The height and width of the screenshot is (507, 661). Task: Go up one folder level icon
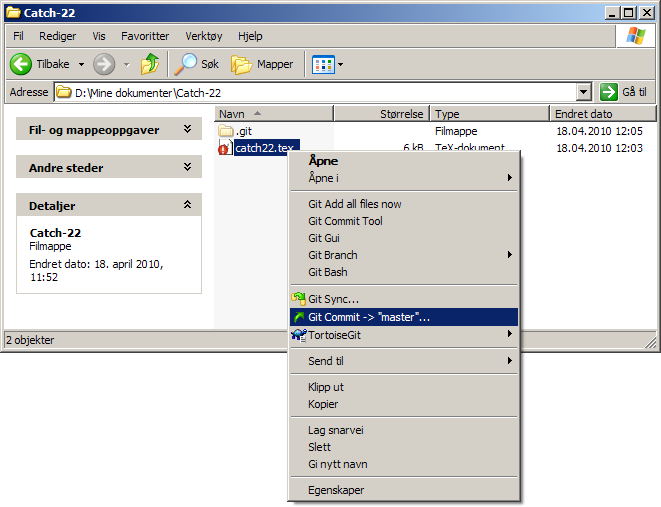(150, 64)
